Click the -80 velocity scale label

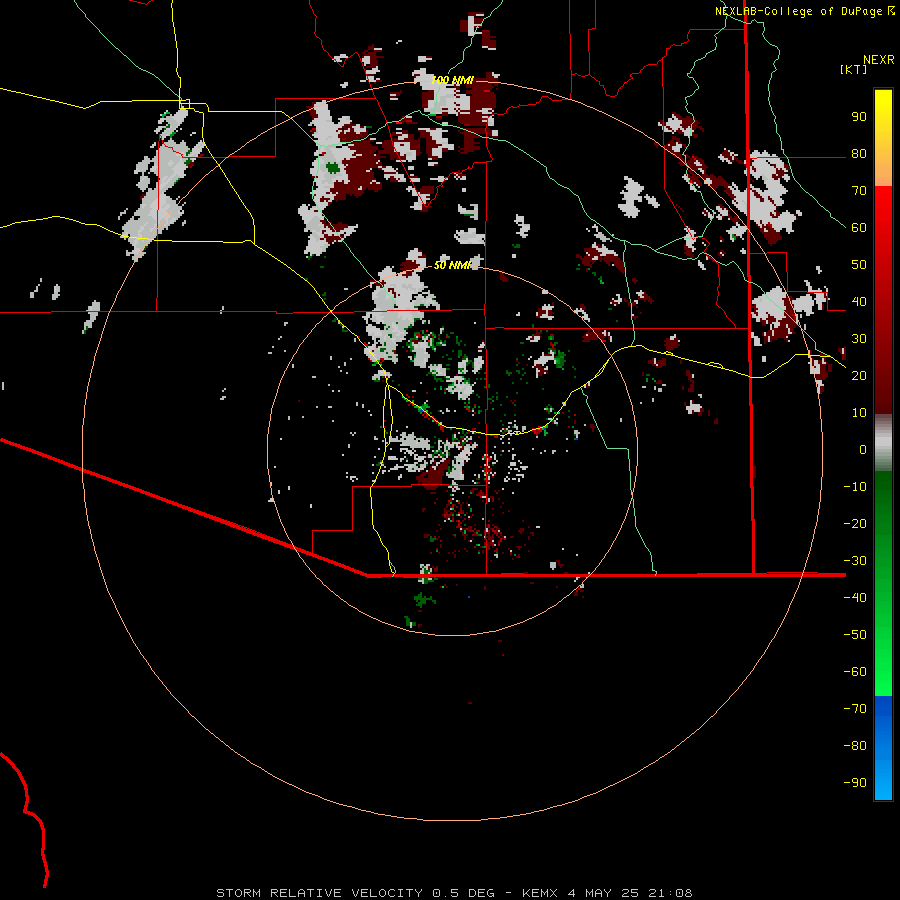click(x=855, y=746)
